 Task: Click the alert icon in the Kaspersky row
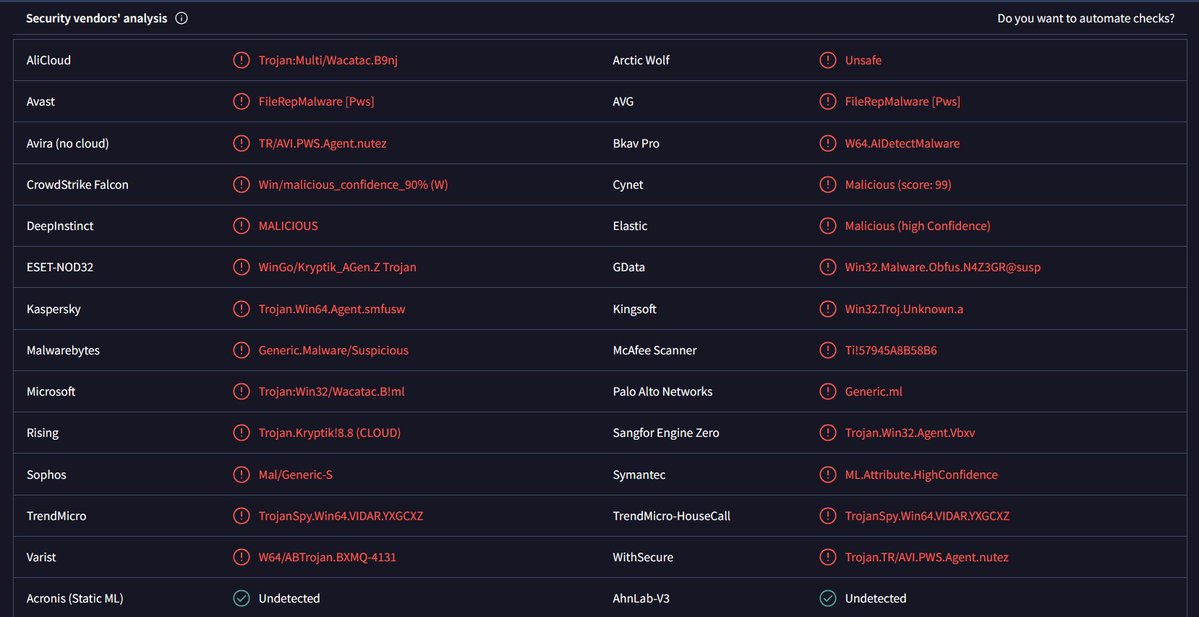coord(241,309)
